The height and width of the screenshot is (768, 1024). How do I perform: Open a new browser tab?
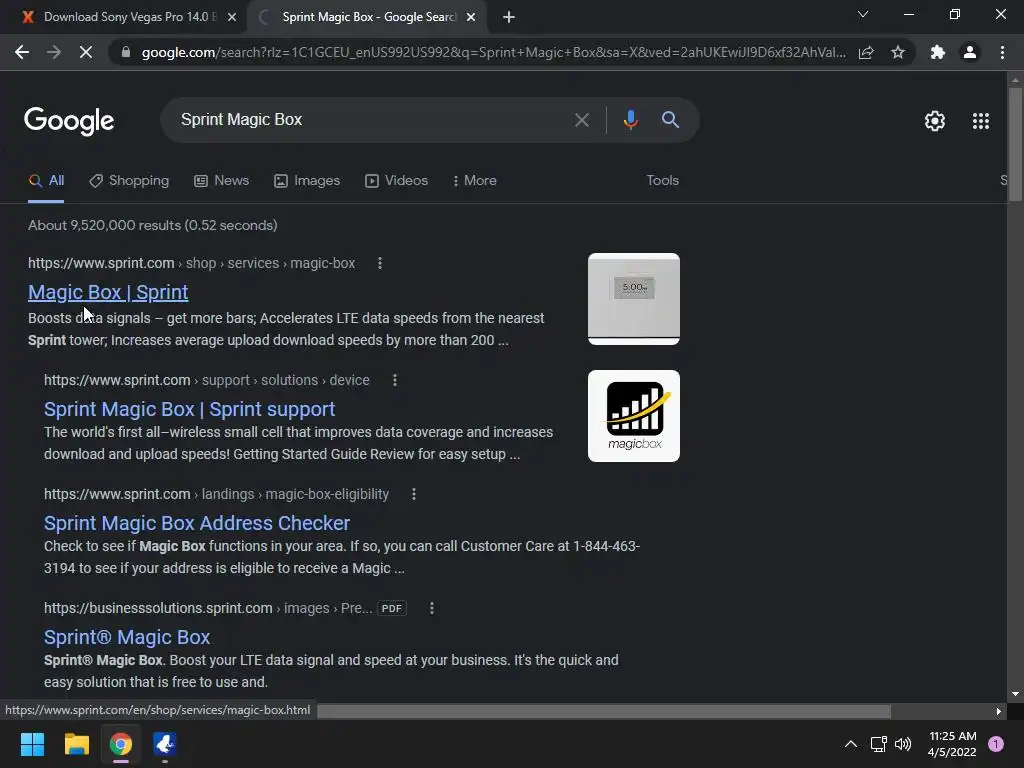[509, 17]
